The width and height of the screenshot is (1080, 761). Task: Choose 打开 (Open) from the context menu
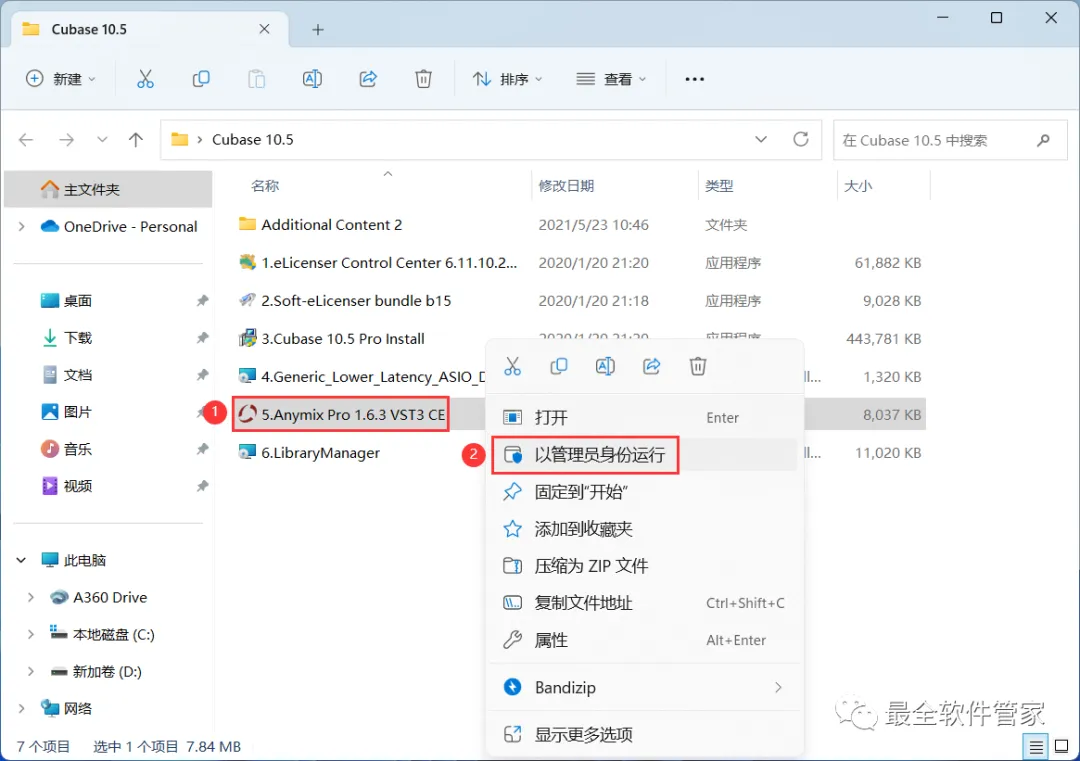tap(645, 417)
